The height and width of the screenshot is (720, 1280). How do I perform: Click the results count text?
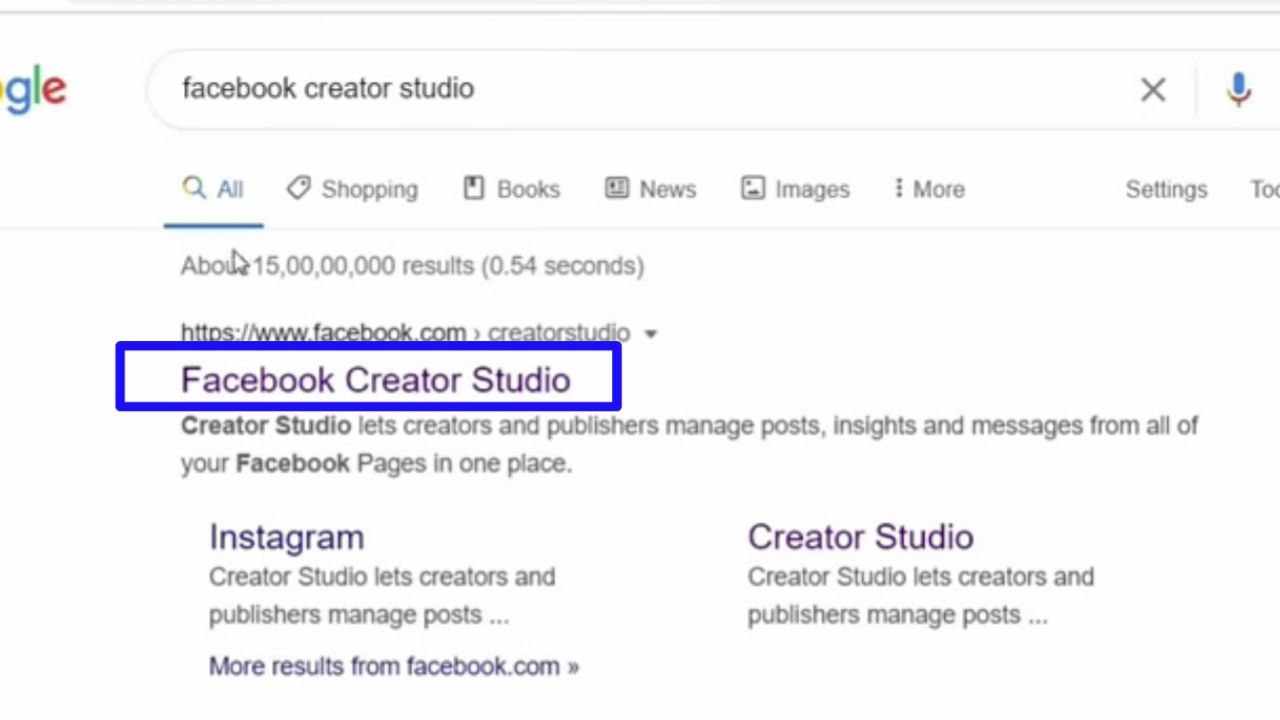tap(412, 266)
